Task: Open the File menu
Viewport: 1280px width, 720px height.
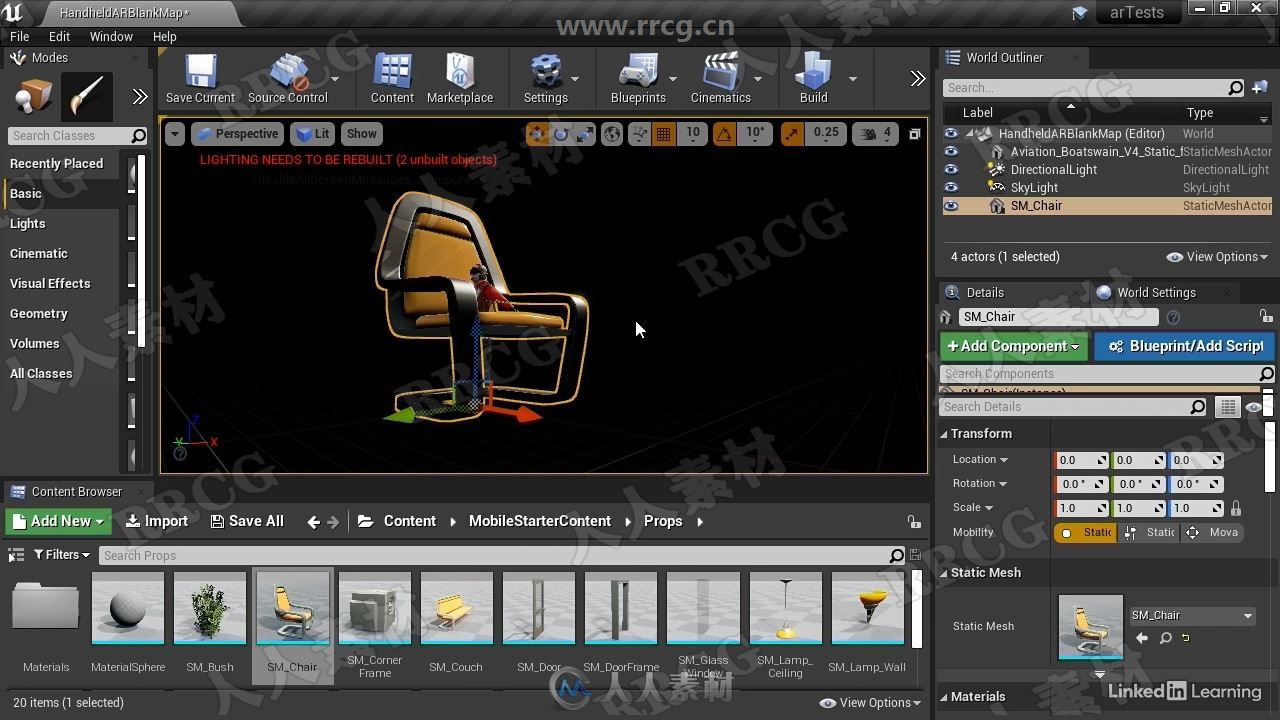Action: pos(19,36)
